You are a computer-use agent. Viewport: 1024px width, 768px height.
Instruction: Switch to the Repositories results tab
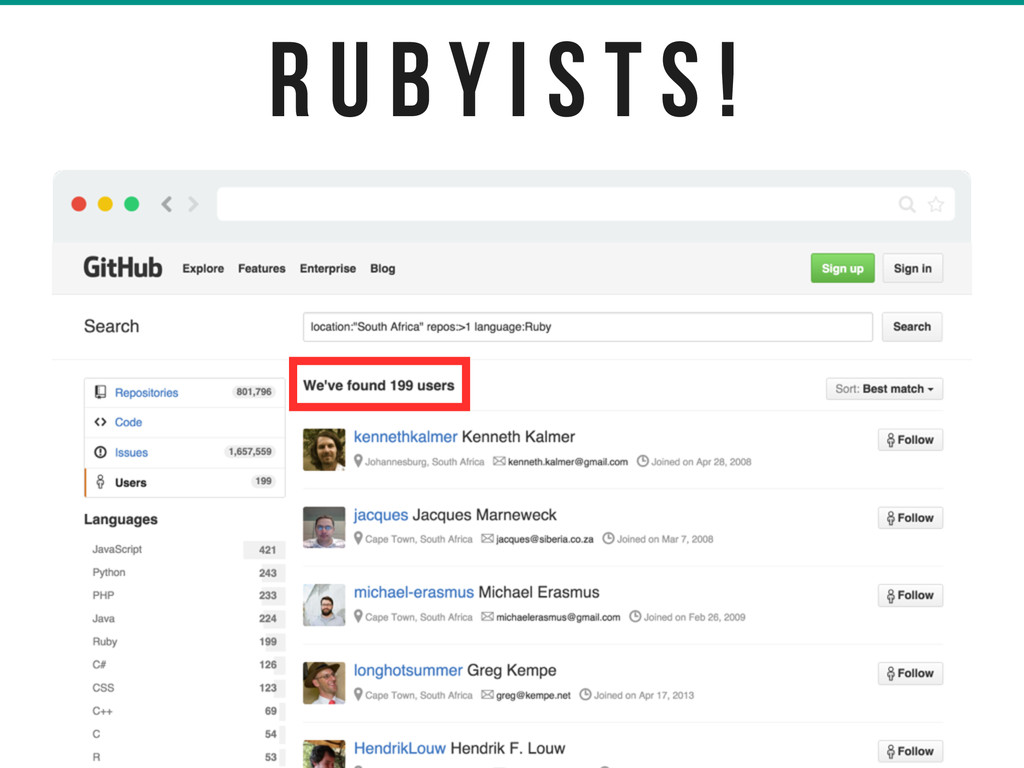click(185, 392)
